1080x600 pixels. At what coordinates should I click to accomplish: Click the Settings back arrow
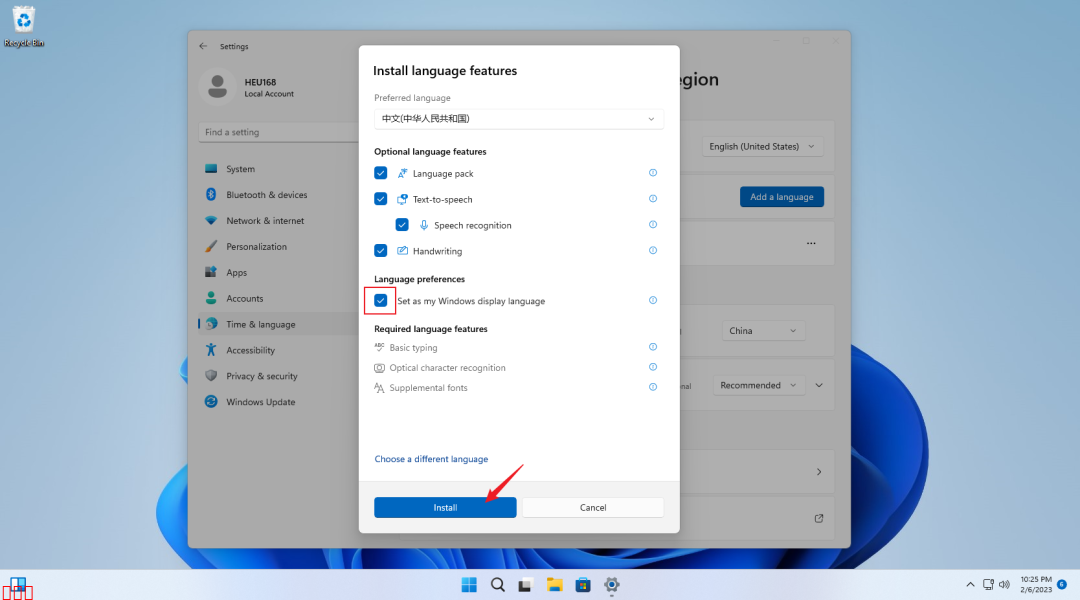(203, 46)
